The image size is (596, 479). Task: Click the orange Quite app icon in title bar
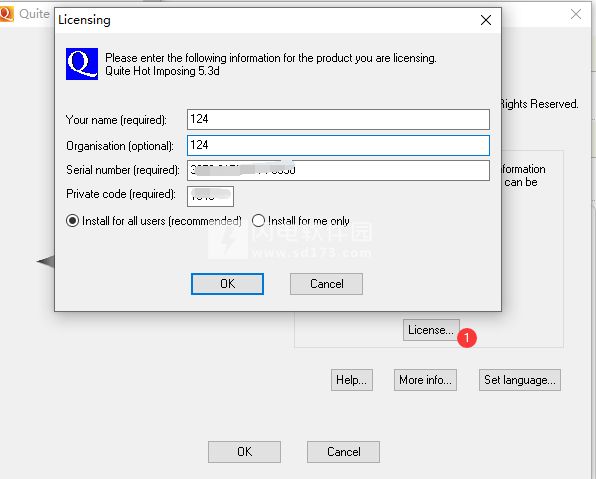(x=6, y=14)
